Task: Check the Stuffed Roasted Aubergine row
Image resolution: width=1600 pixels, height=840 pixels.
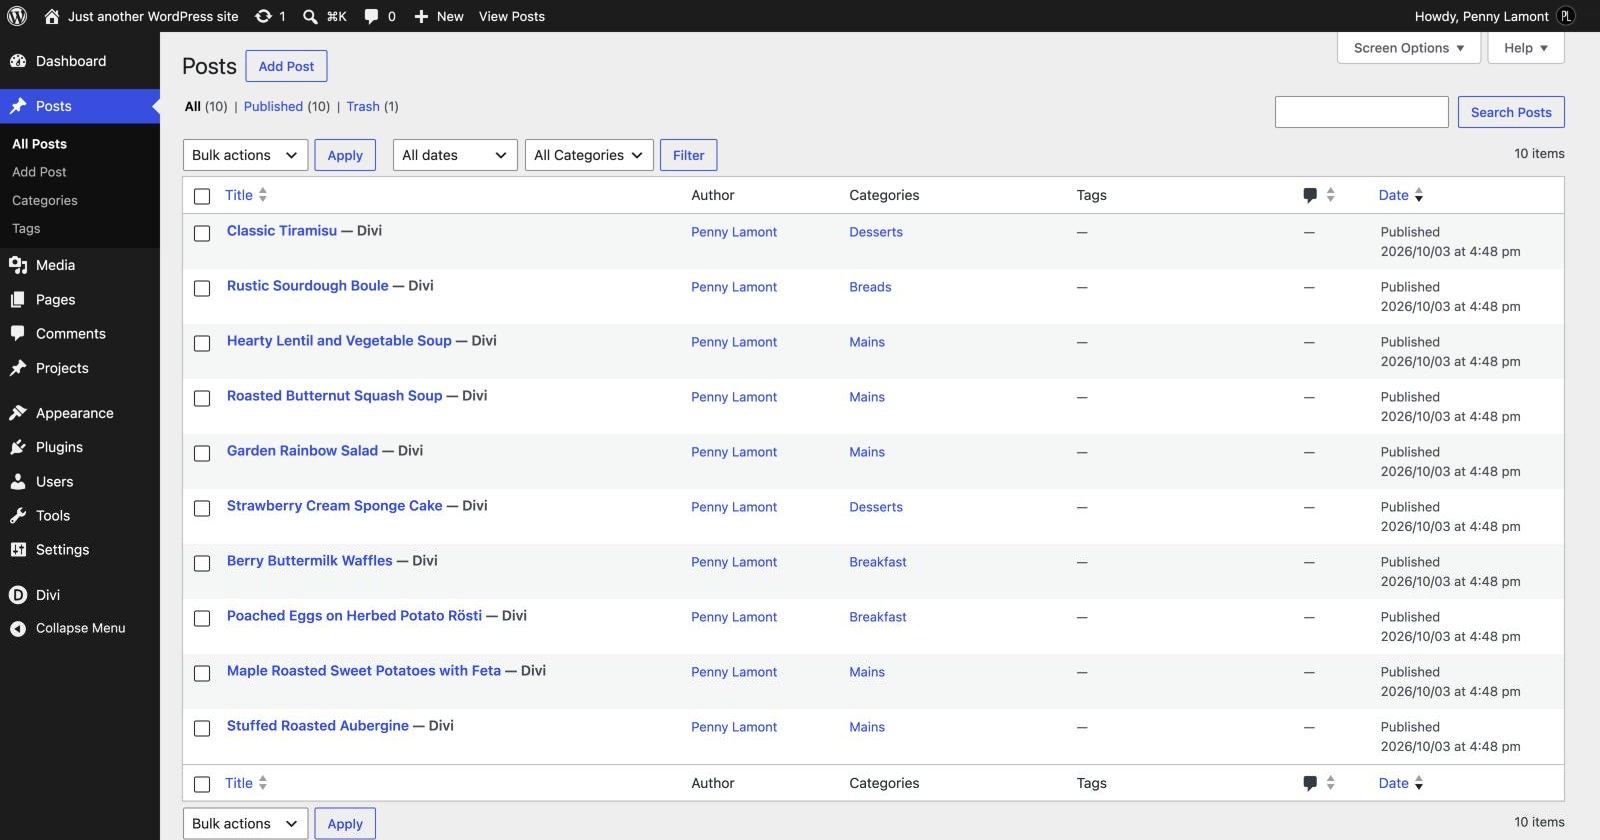Action: click(x=202, y=728)
